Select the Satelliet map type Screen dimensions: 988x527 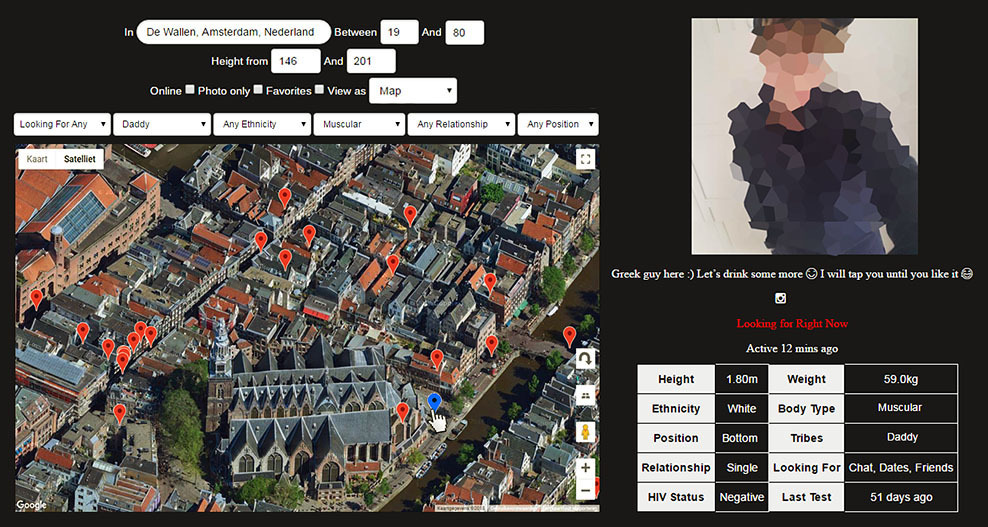[79, 159]
